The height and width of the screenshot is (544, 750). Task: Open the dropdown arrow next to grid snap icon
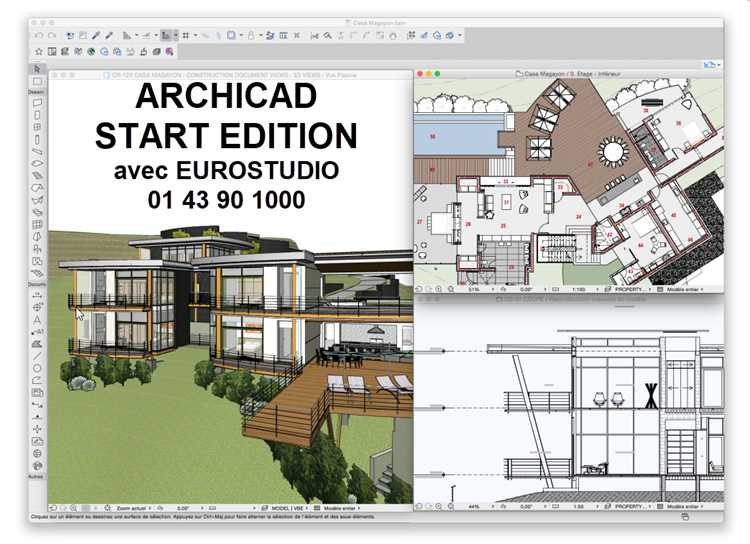196,35
